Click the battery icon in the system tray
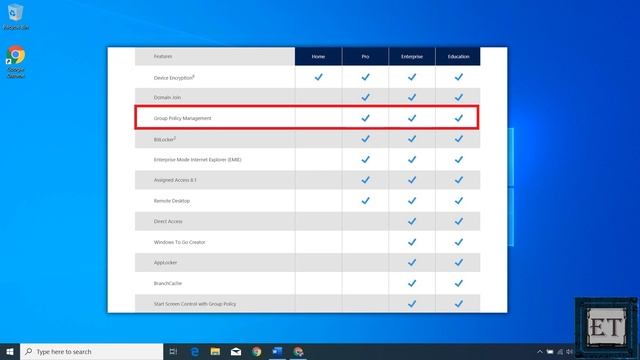Viewport: 640px width, 360px height. (x=550, y=351)
